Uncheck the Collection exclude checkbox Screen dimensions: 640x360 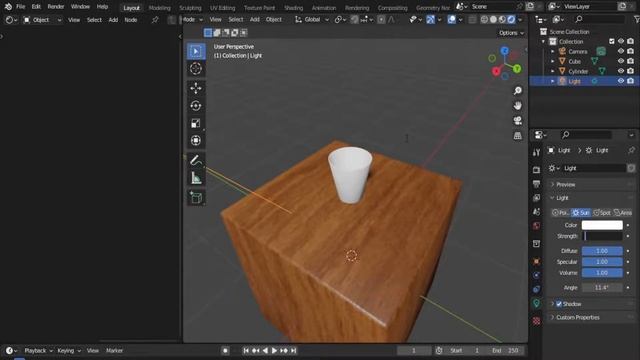click(x=611, y=41)
